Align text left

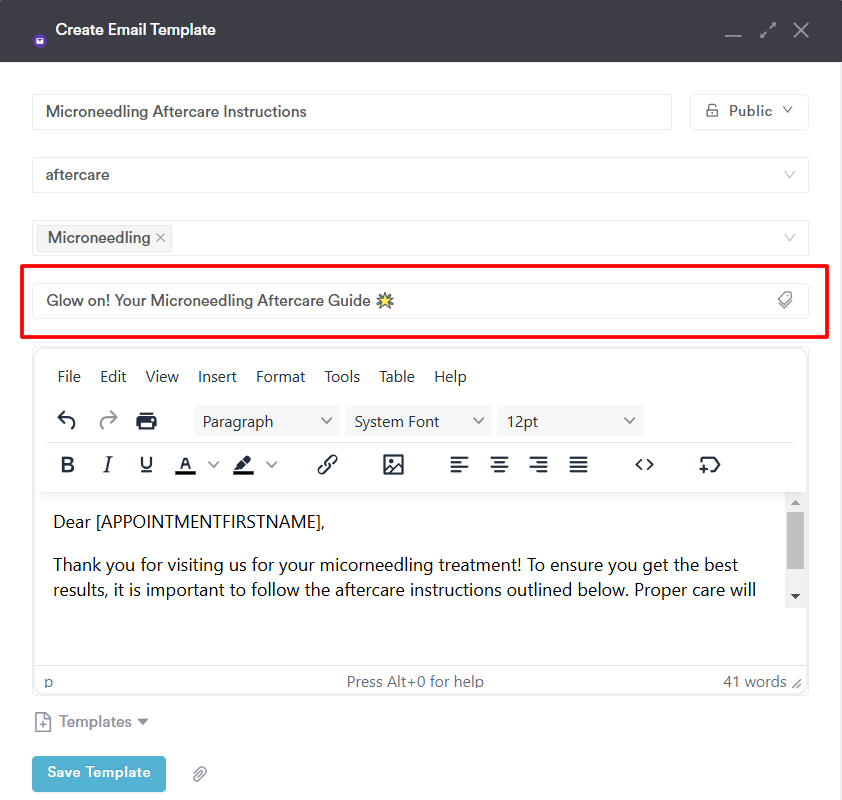pyautogui.click(x=459, y=464)
